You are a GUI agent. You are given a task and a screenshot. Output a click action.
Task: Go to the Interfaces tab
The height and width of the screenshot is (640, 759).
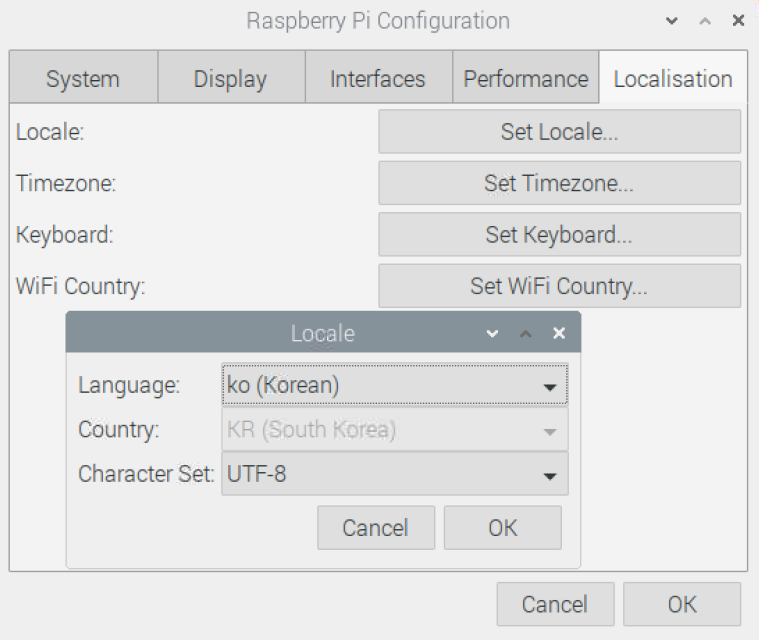click(378, 78)
